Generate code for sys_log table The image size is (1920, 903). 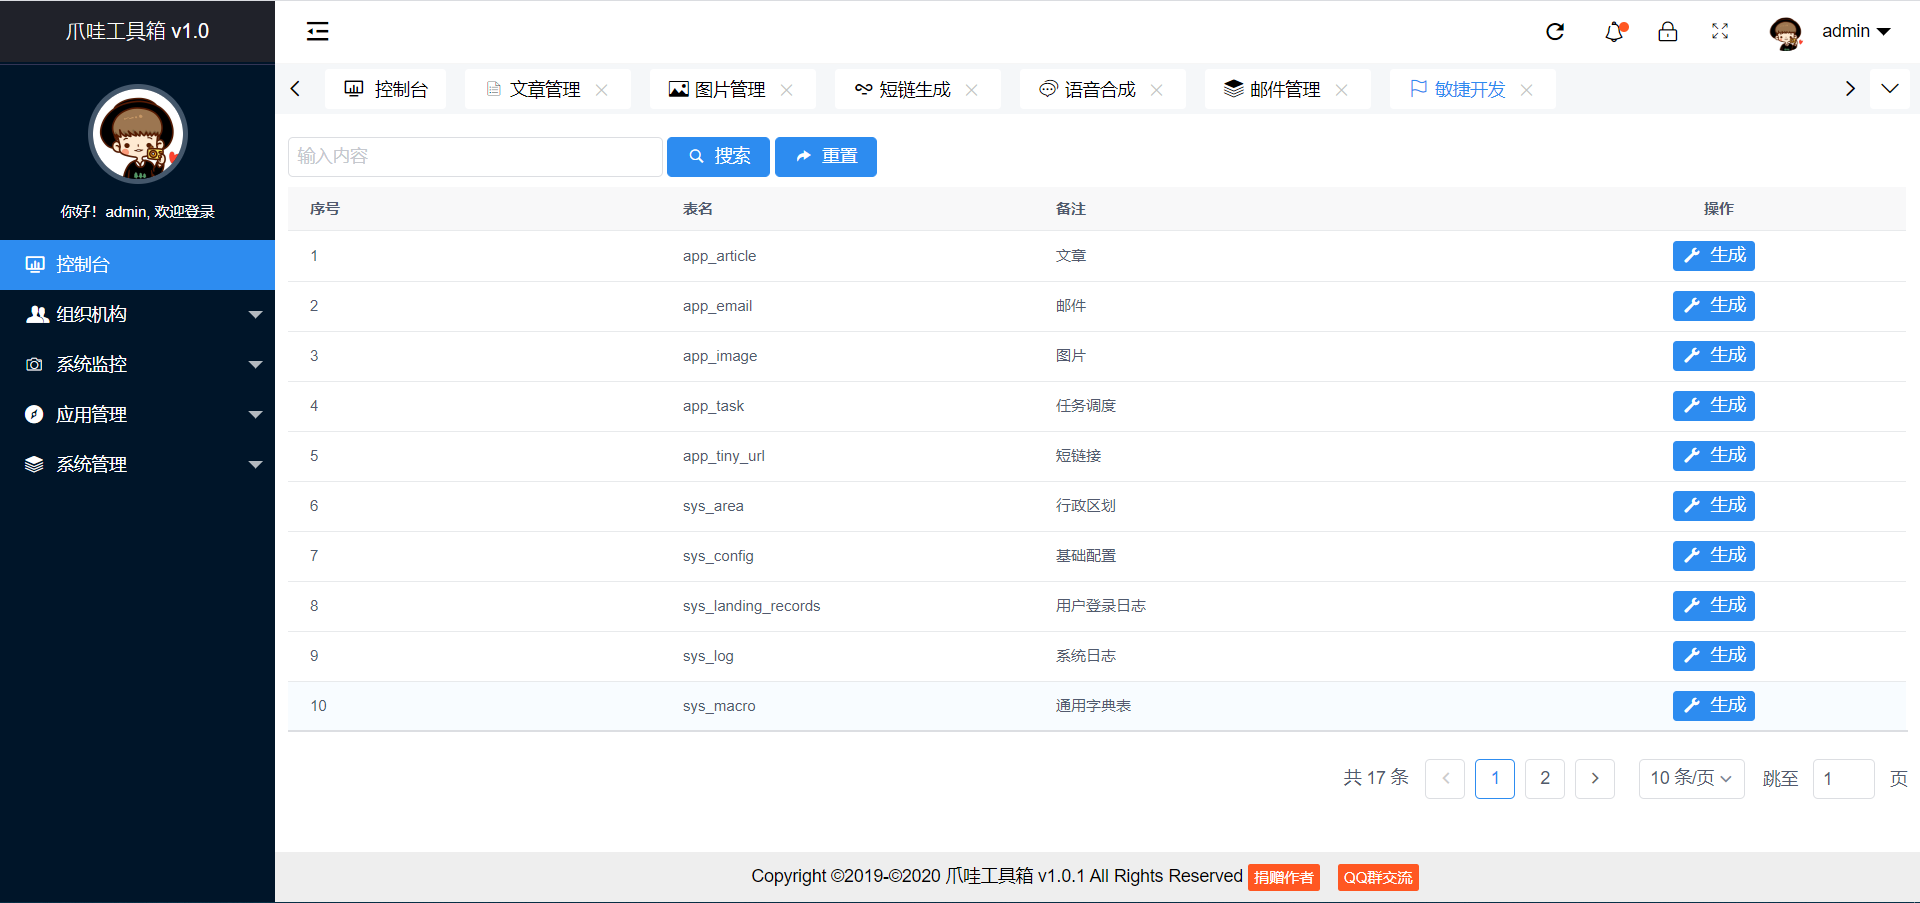pyautogui.click(x=1714, y=656)
